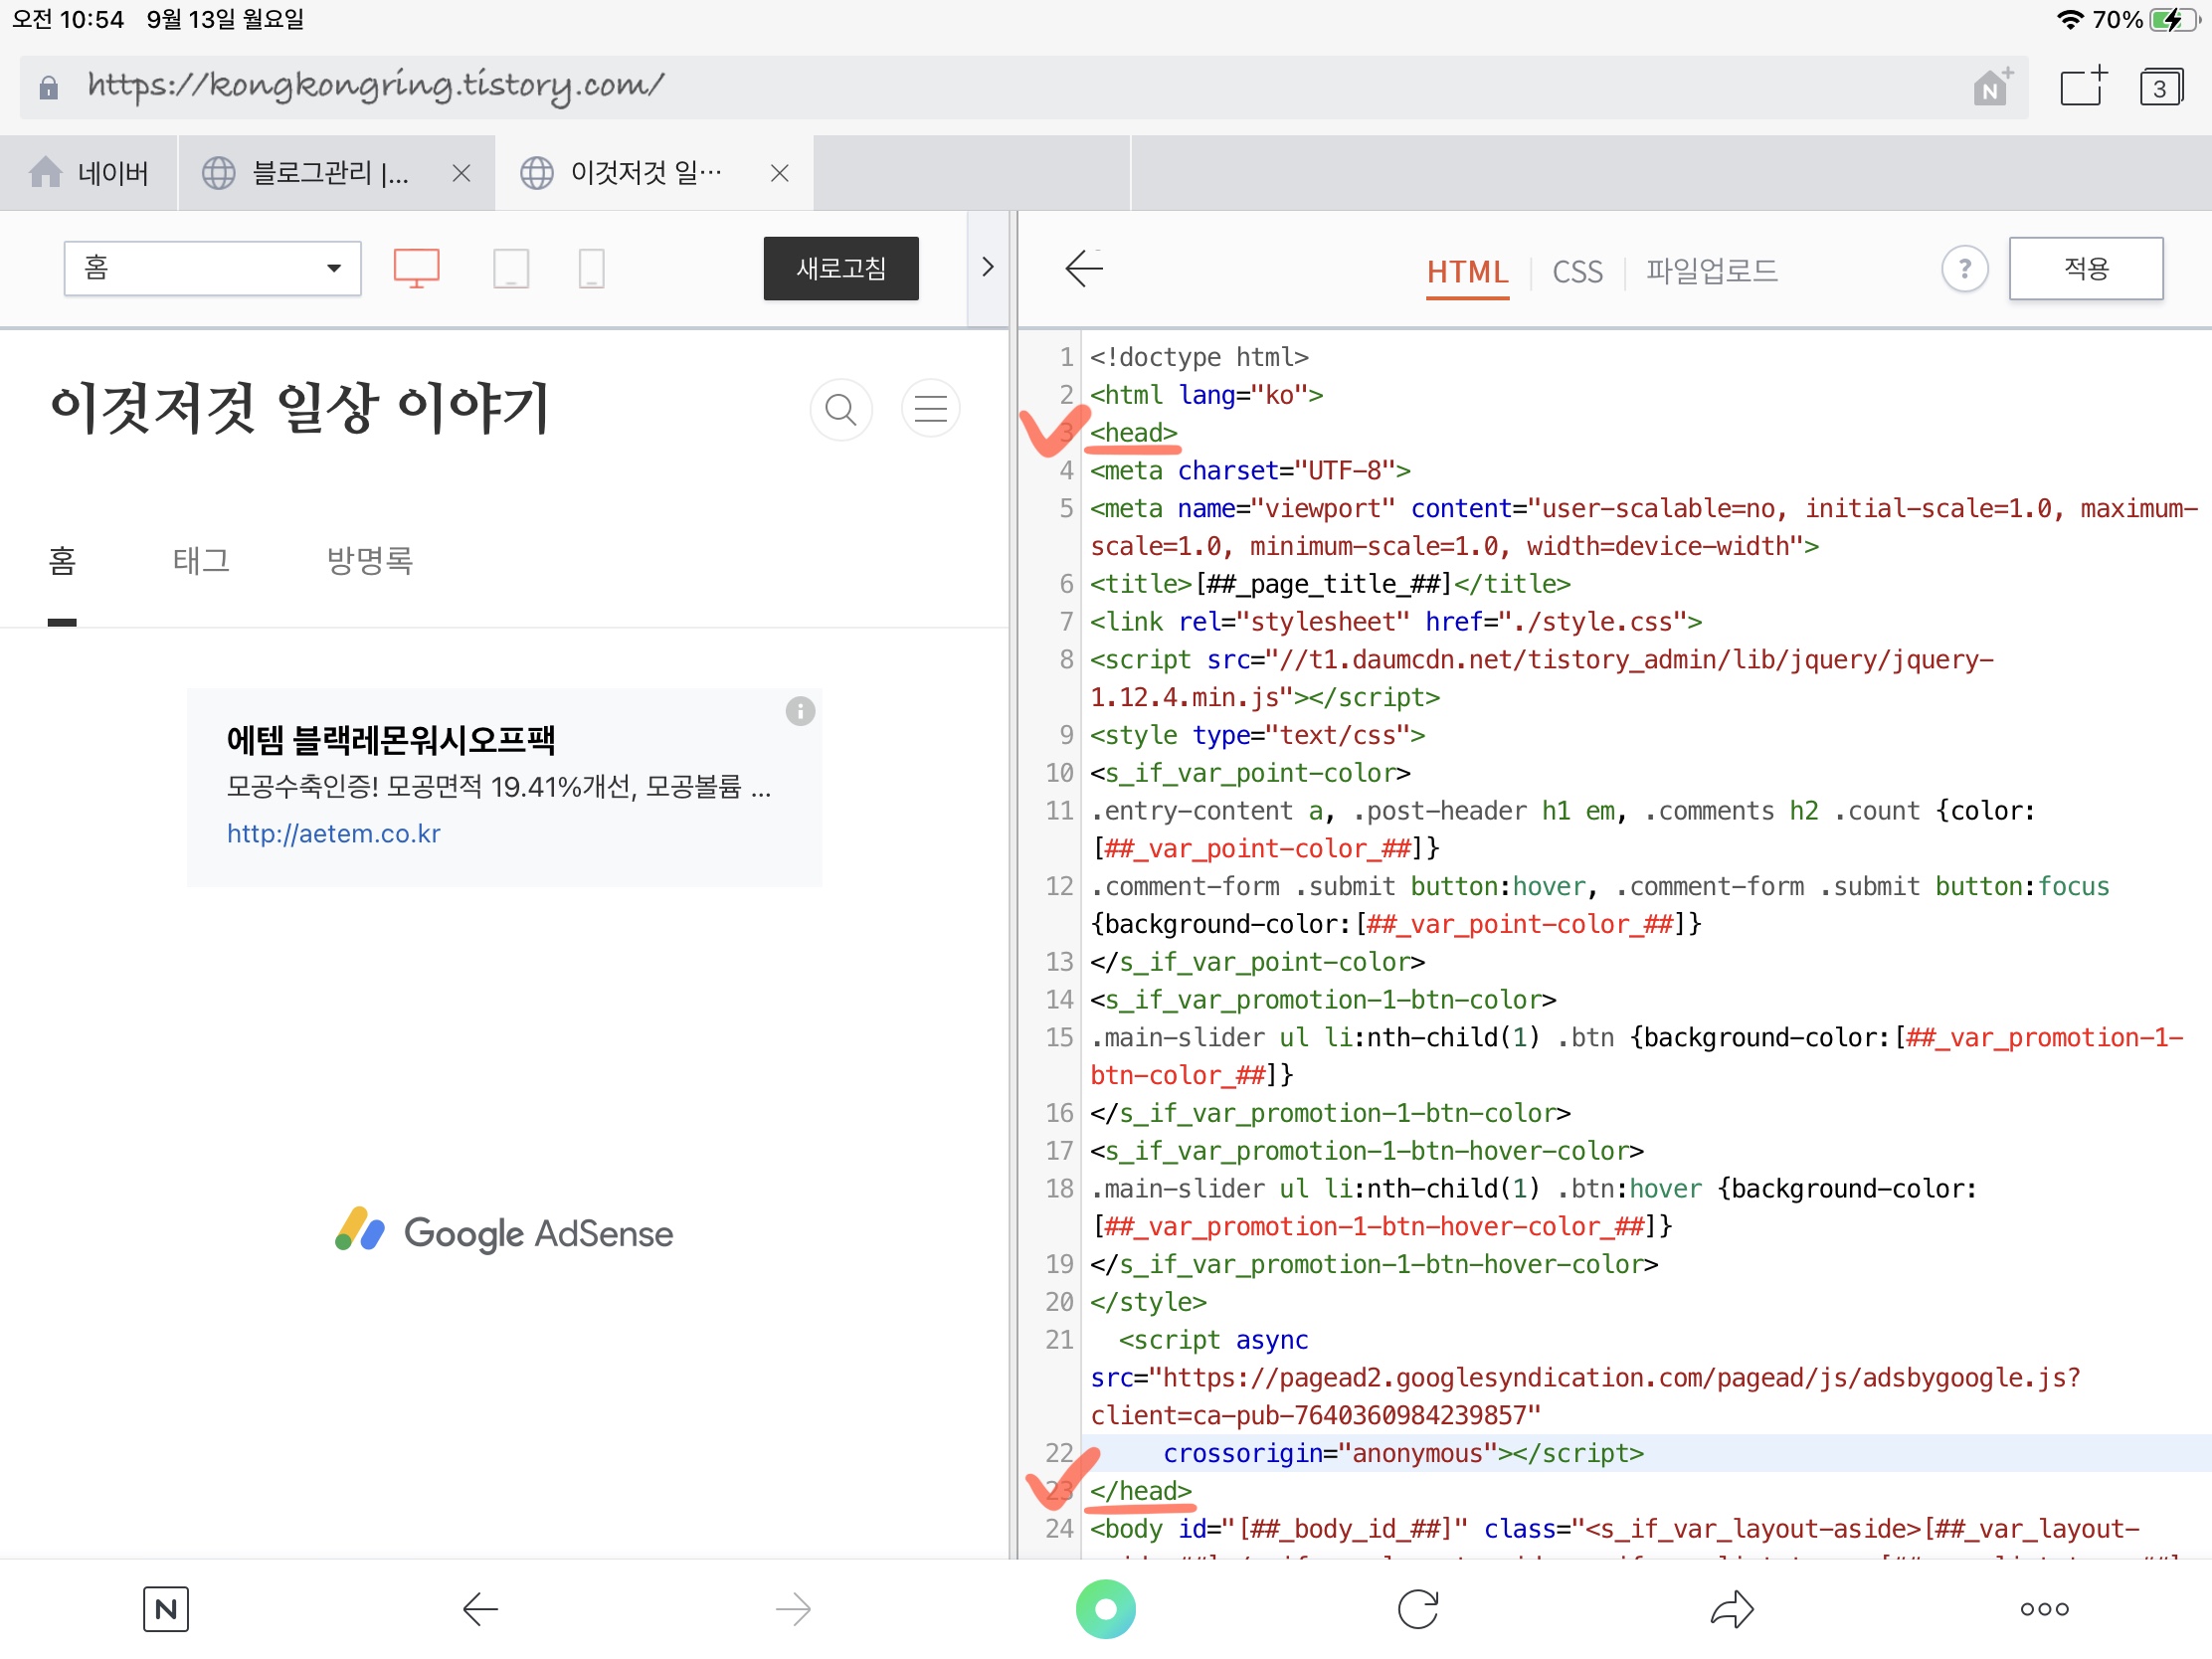The height and width of the screenshot is (1659, 2212).
Task: Select the 방명록 blog menu item
Action: click(370, 561)
